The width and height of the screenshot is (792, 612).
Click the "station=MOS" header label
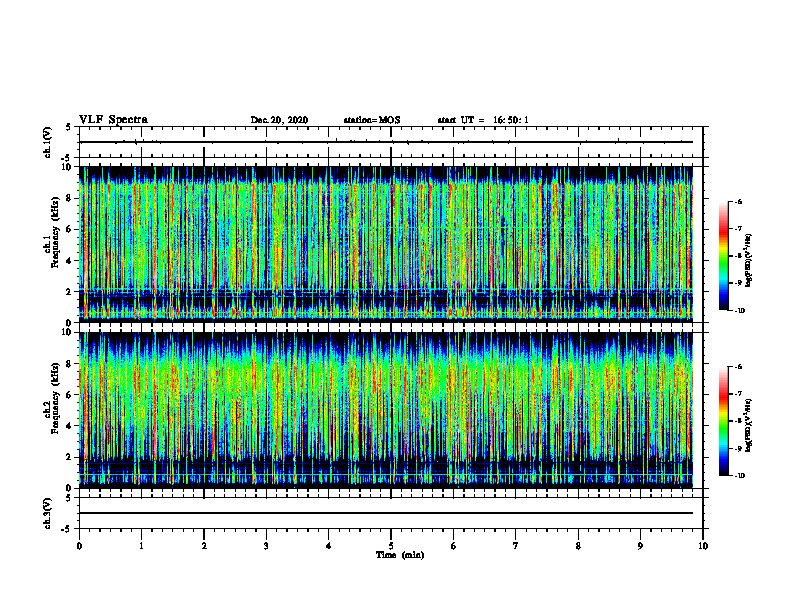pyautogui.click(x=372, y=120)
